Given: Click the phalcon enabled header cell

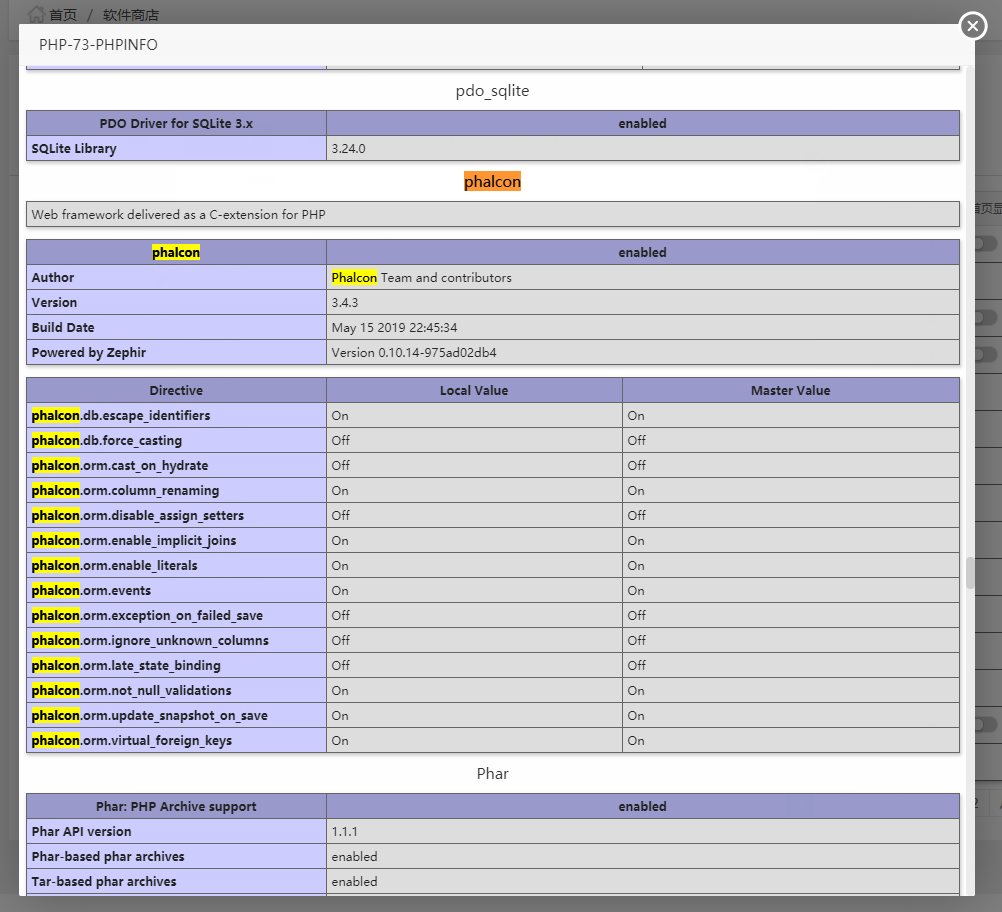Looking at the screenshot, I should pos(642,252).
